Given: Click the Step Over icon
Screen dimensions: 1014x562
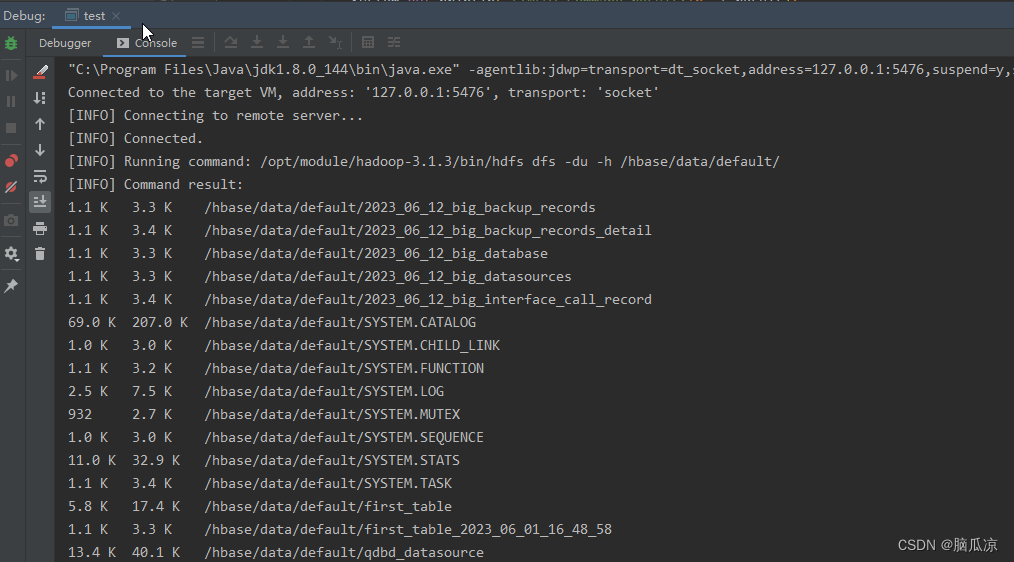Looking at the screenshot, I should tap(231, 43).
